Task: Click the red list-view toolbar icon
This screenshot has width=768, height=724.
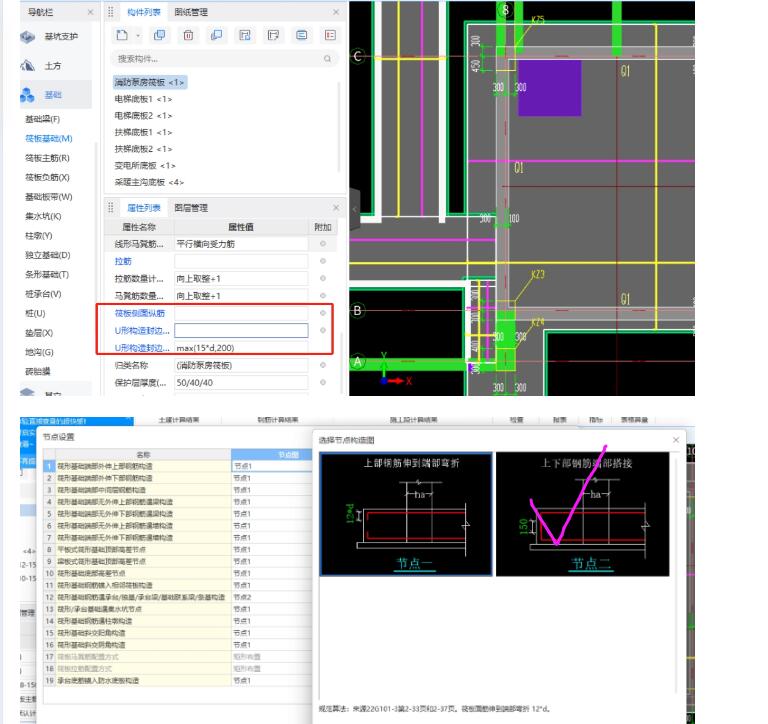Action: point(330,35)
